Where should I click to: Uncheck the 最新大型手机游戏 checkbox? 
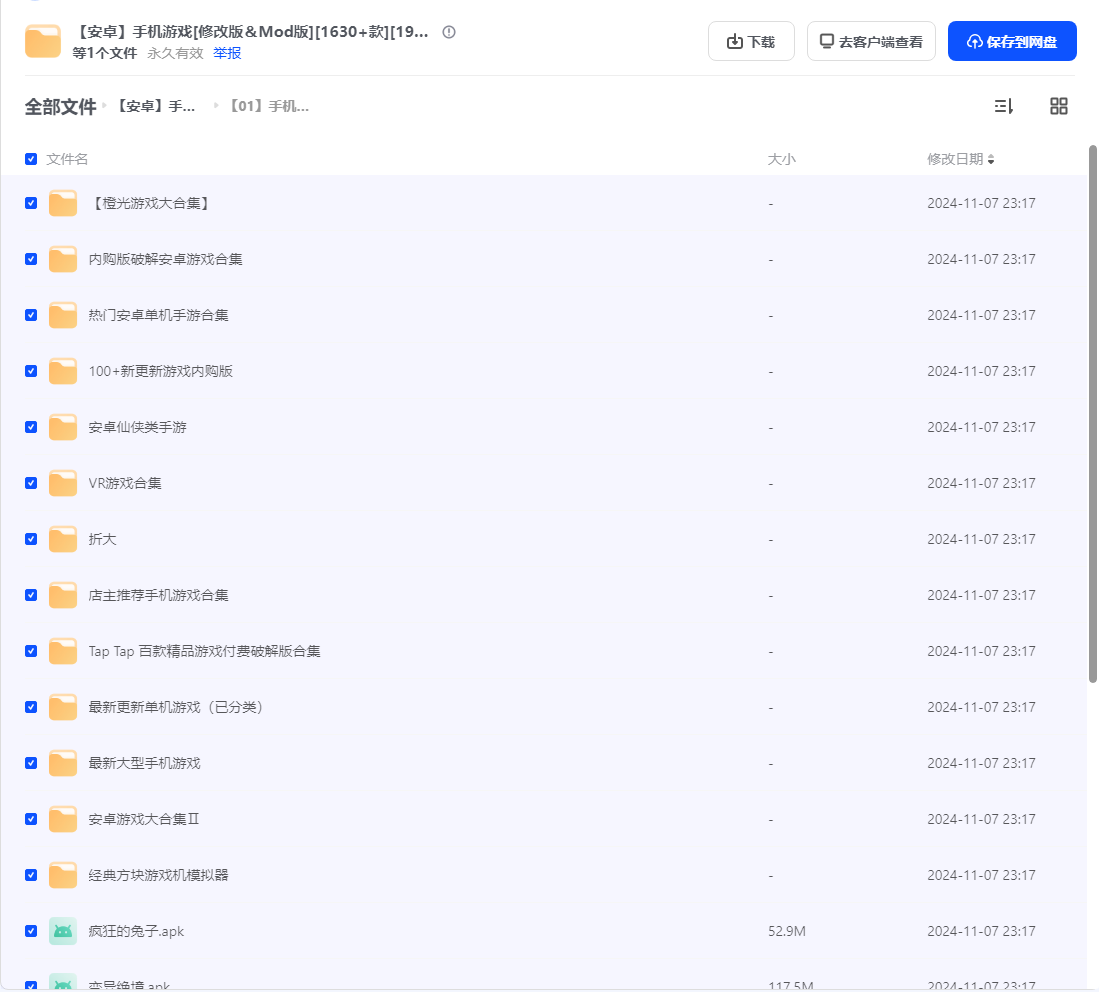[x=31, y=763]
